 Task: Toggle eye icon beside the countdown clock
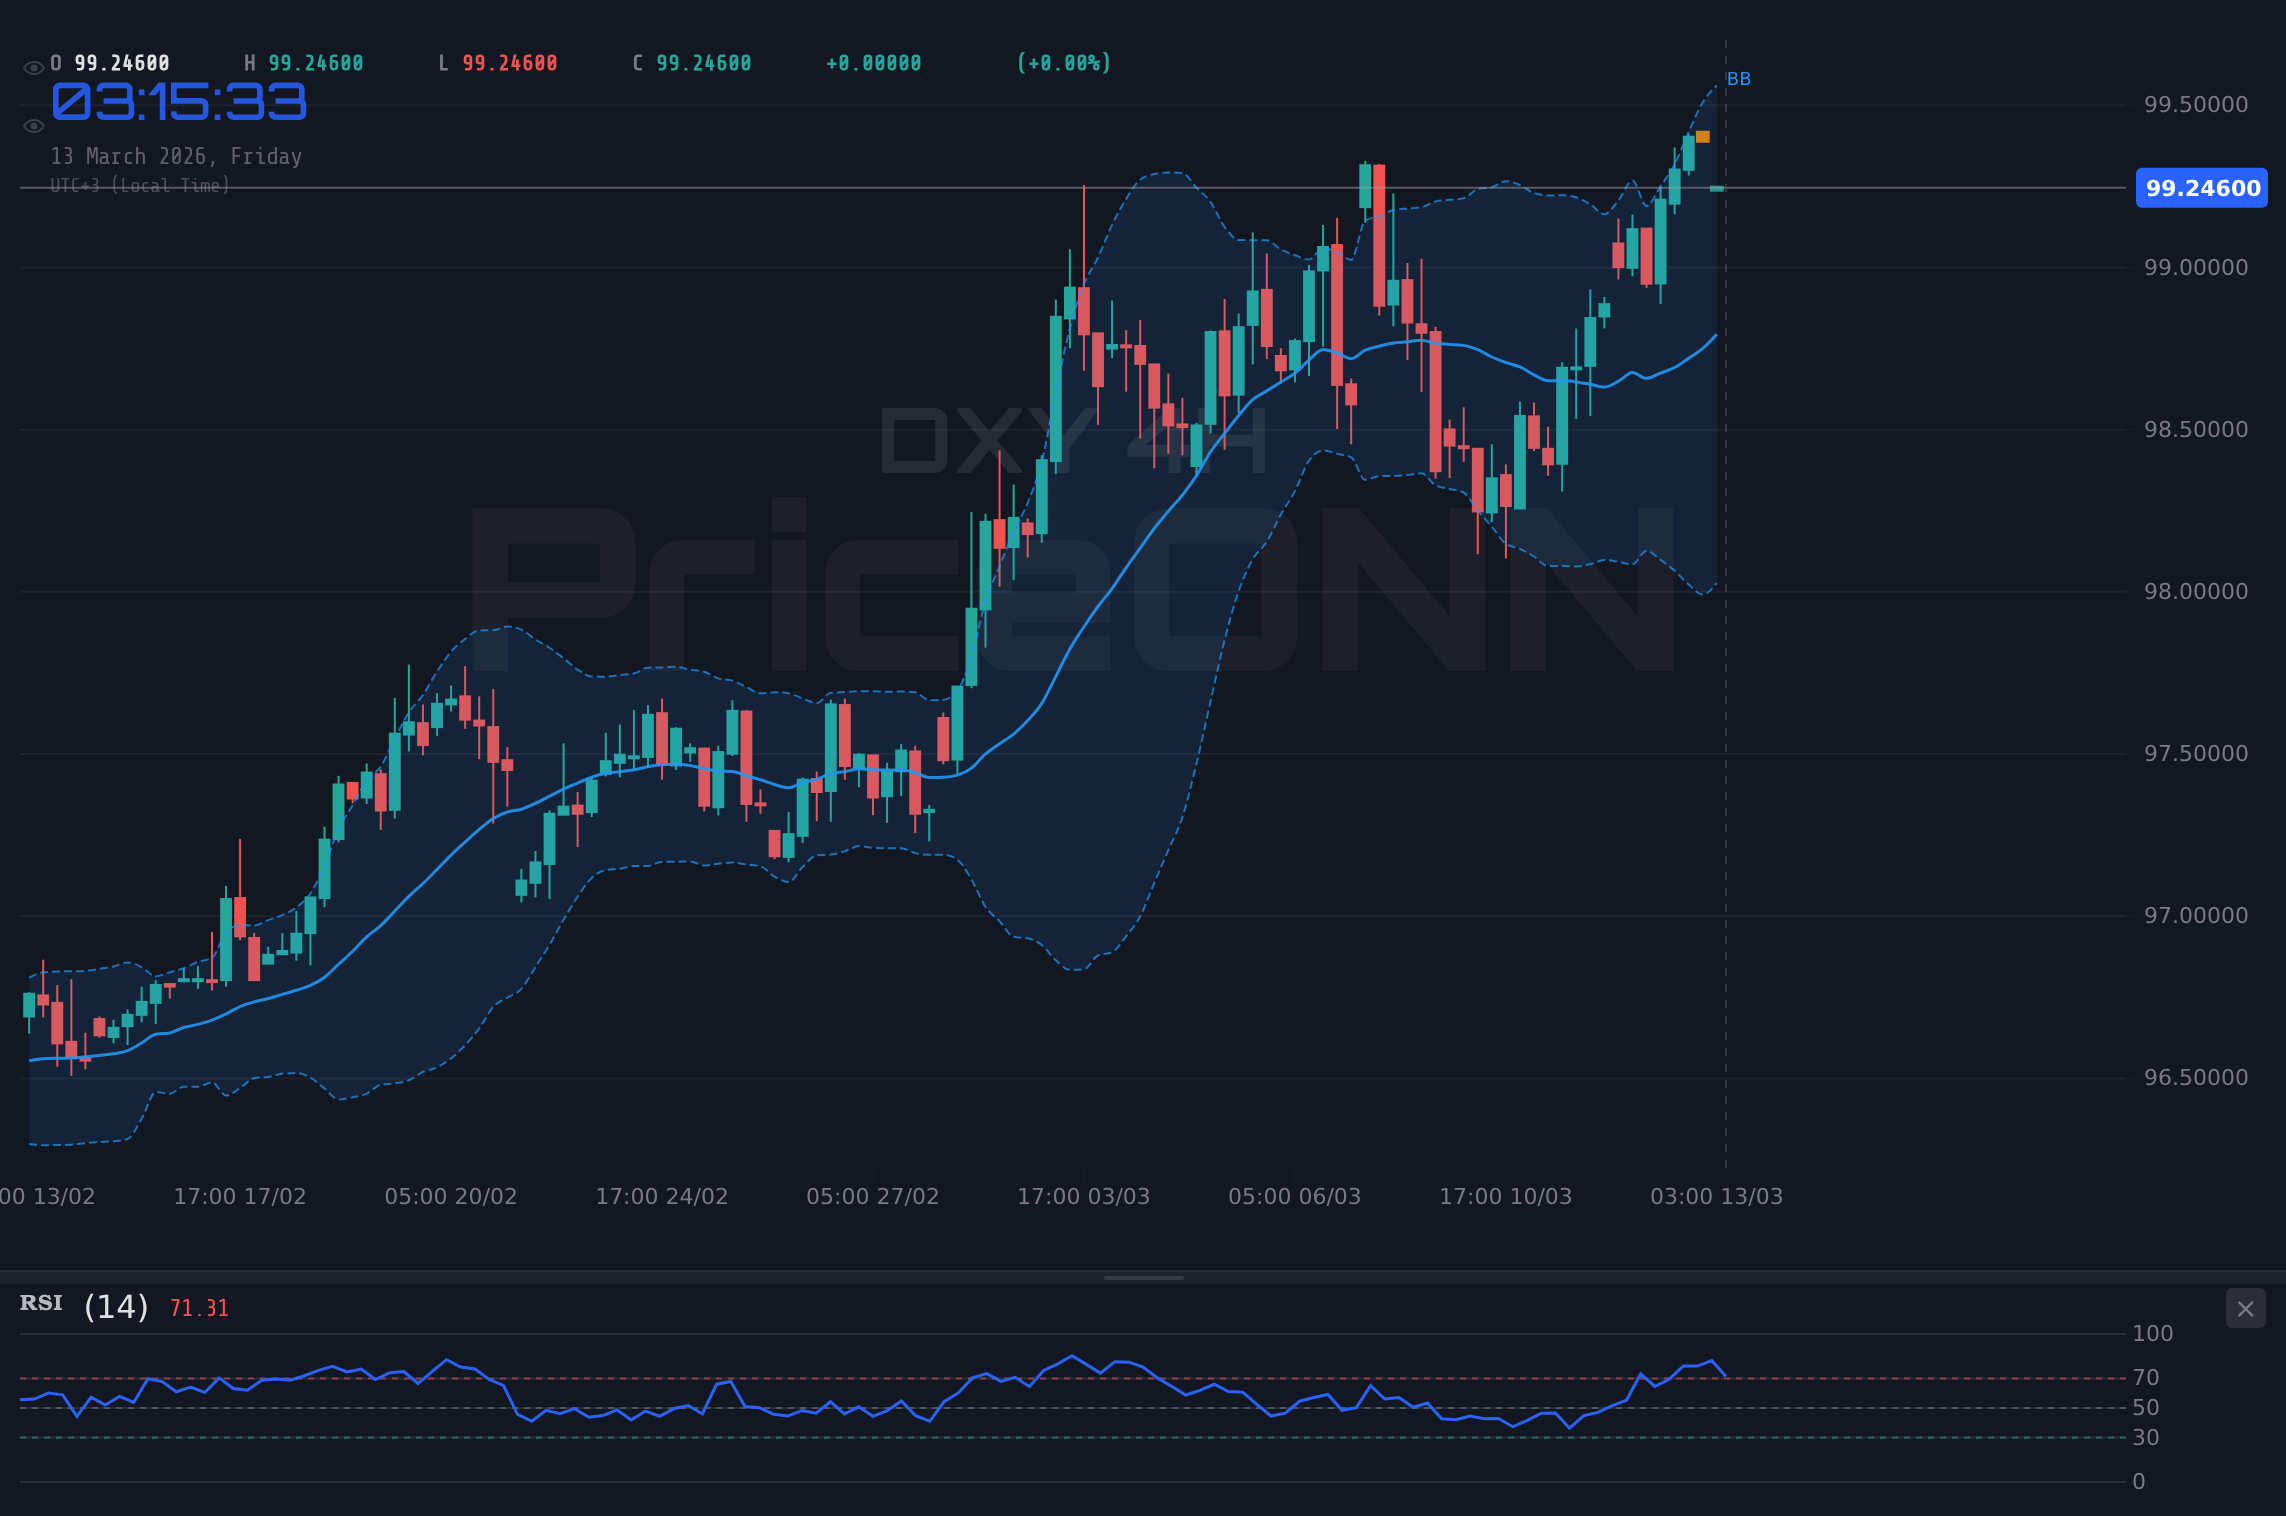33,126
